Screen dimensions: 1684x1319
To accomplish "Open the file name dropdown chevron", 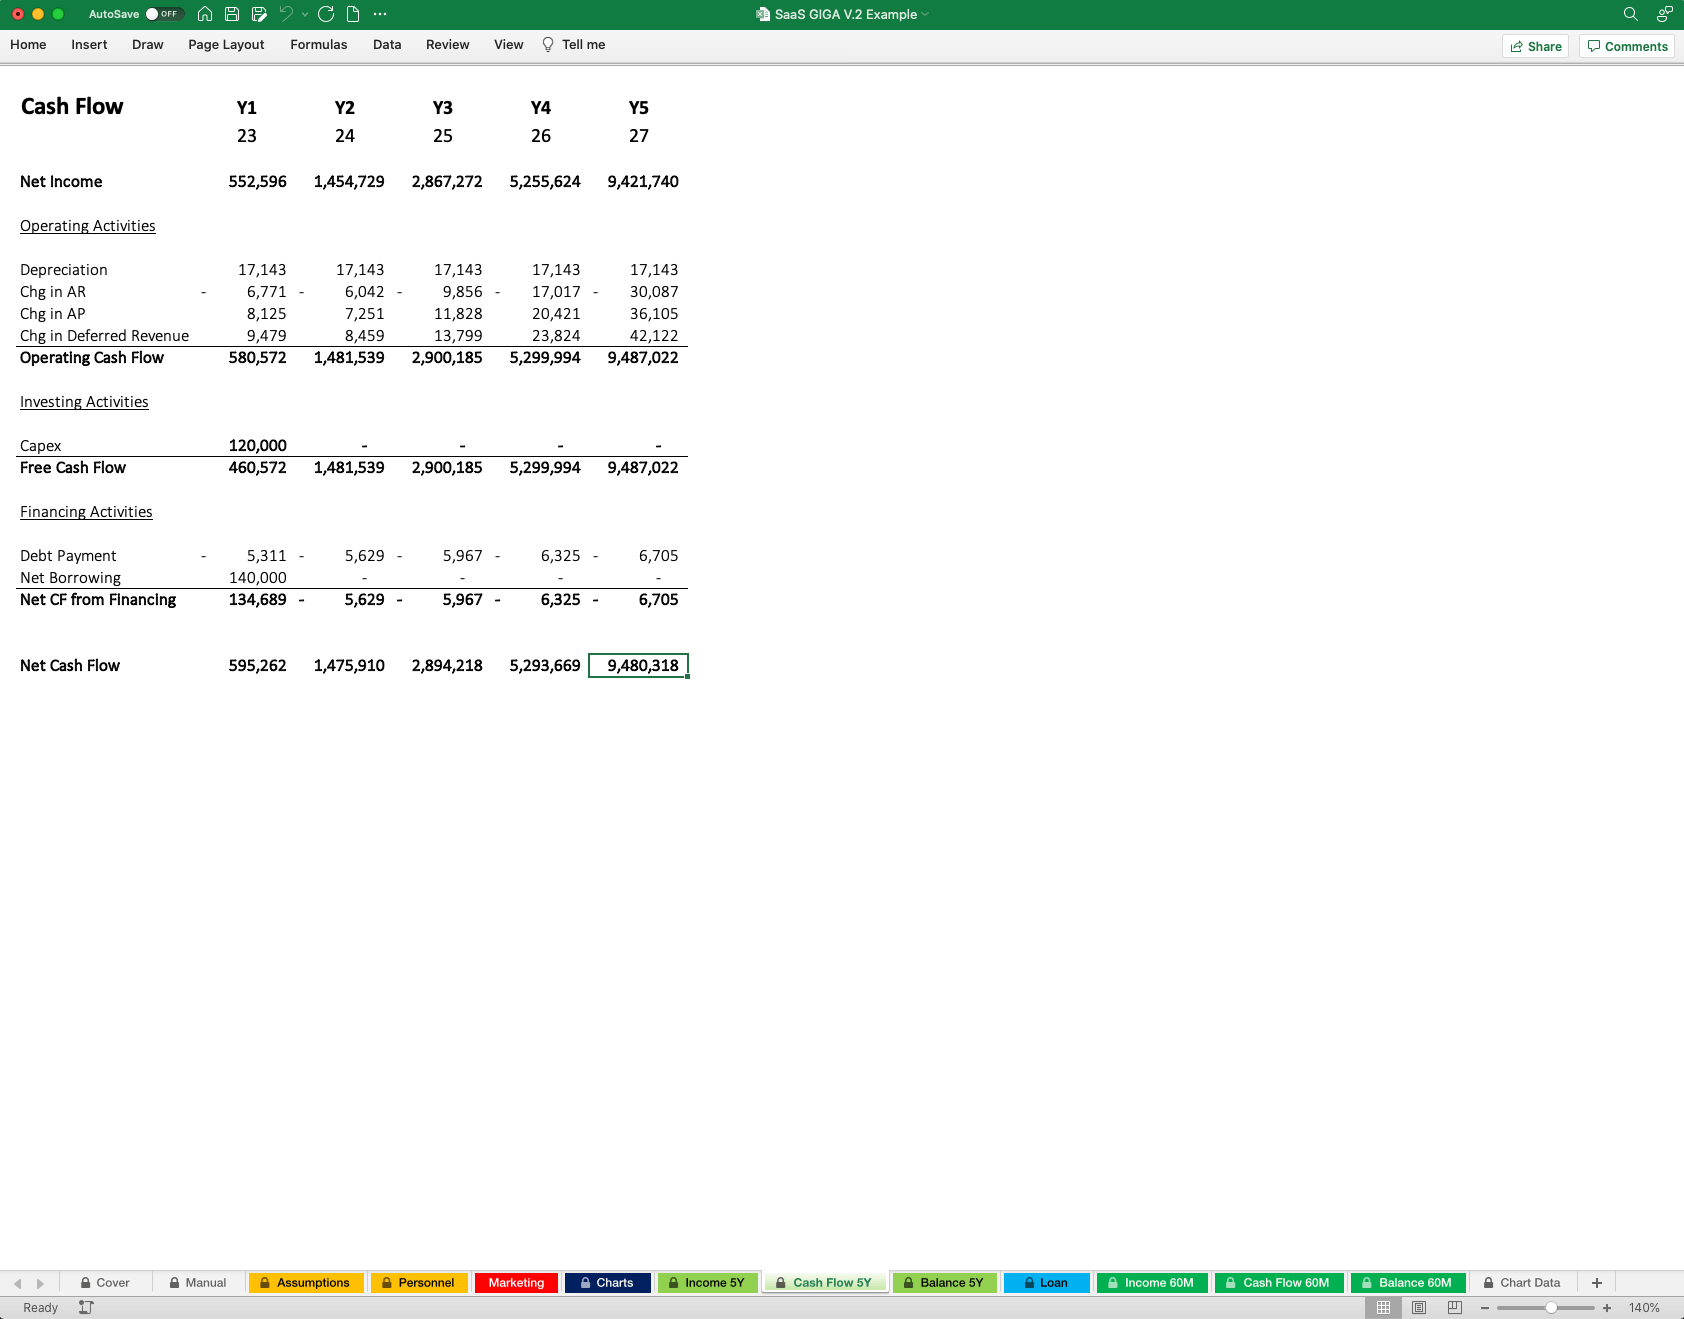I will tap(925, 14).
